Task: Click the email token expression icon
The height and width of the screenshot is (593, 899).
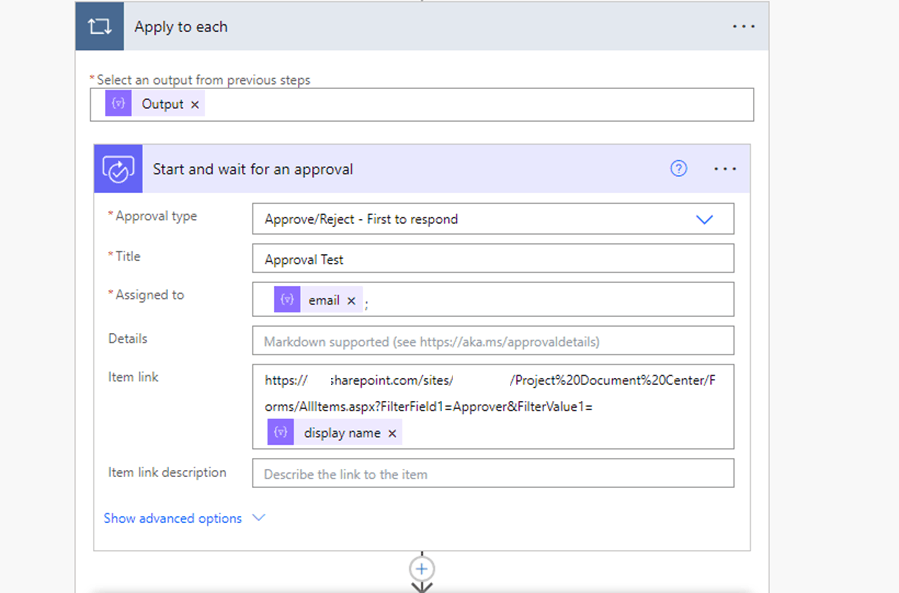Action: point(287,300)
